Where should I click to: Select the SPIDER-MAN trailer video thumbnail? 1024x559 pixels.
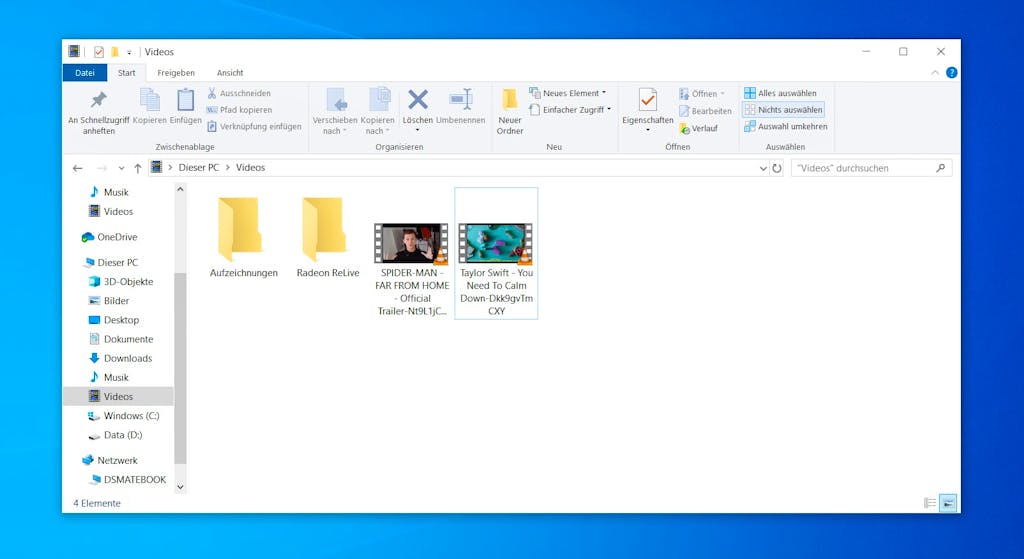(411, 244)
